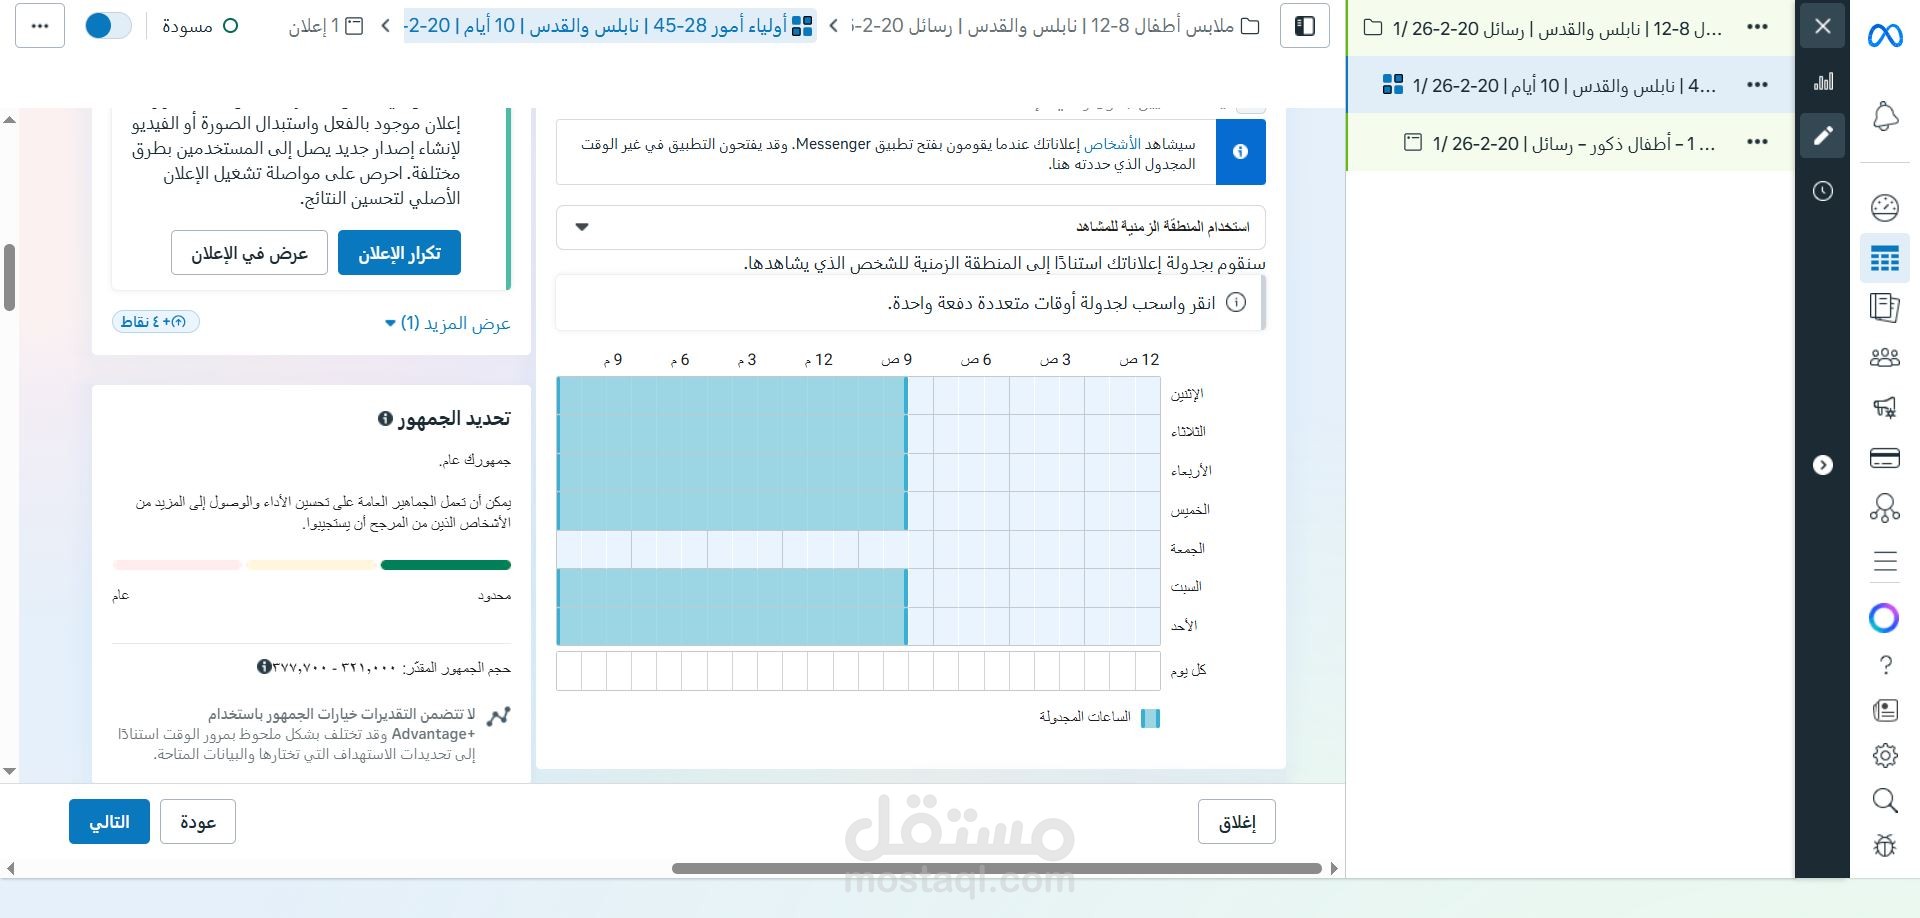Click the مسودة draft status label
The height and width of the screenshot is (918, 1920).
pos(187,26)
